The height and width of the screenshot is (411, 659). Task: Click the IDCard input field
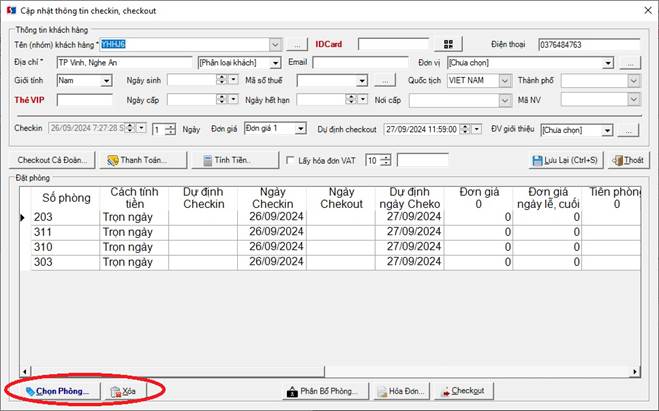click(x=393, y=44)
